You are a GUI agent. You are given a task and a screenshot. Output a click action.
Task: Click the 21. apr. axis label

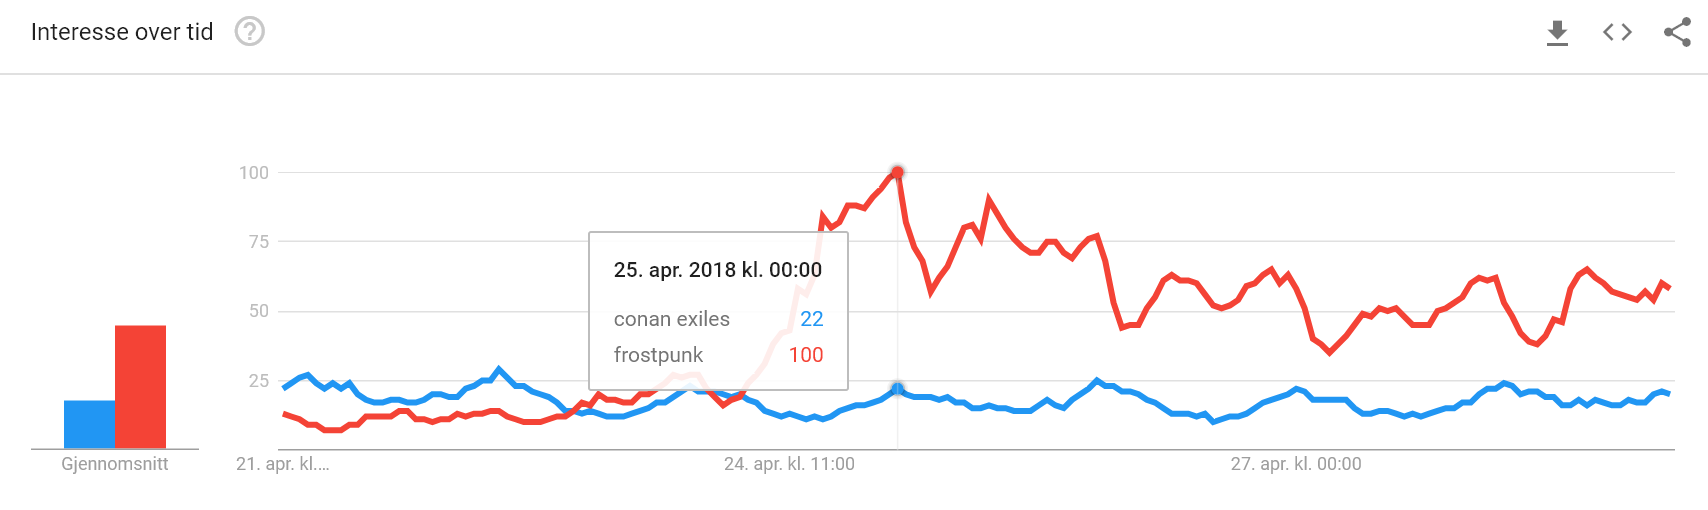point(282,464)
